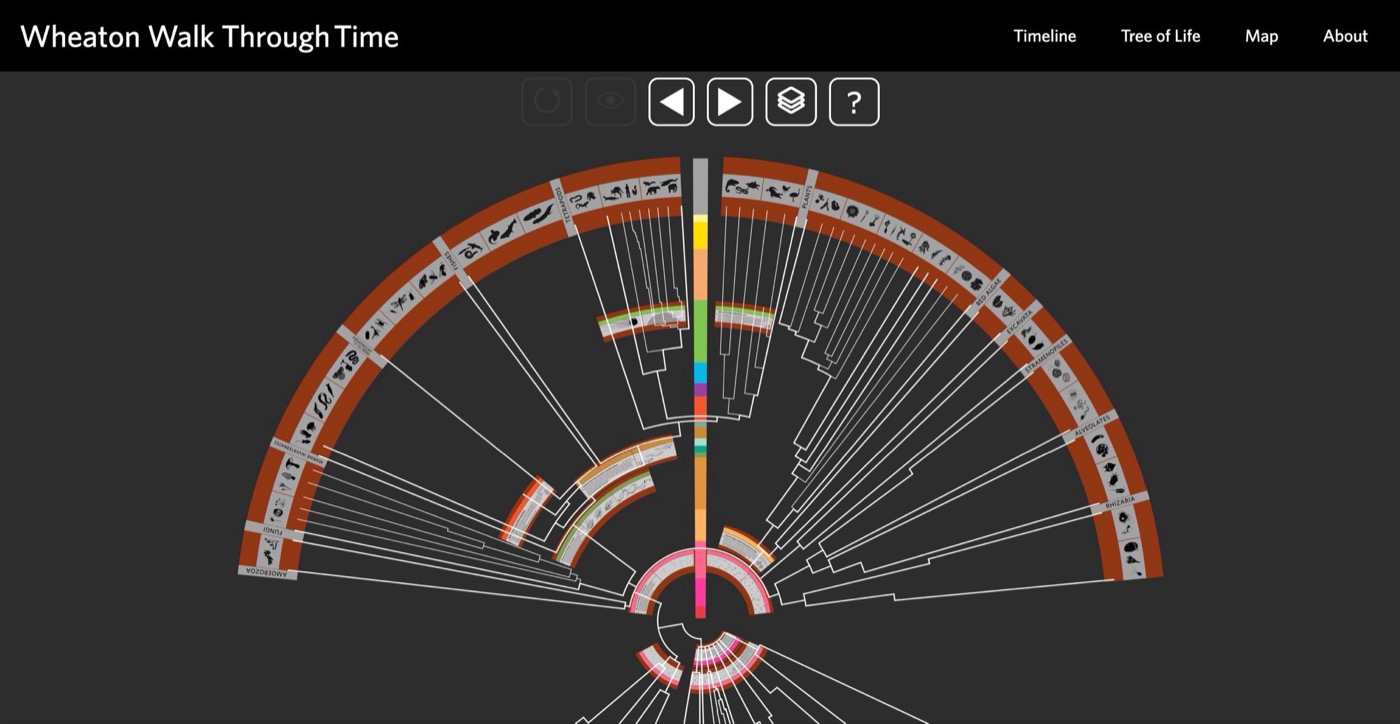Screen dimensions: 1400x724
Task: Select the AMOEBOZOA label at ring's left end
Action: 268,573
